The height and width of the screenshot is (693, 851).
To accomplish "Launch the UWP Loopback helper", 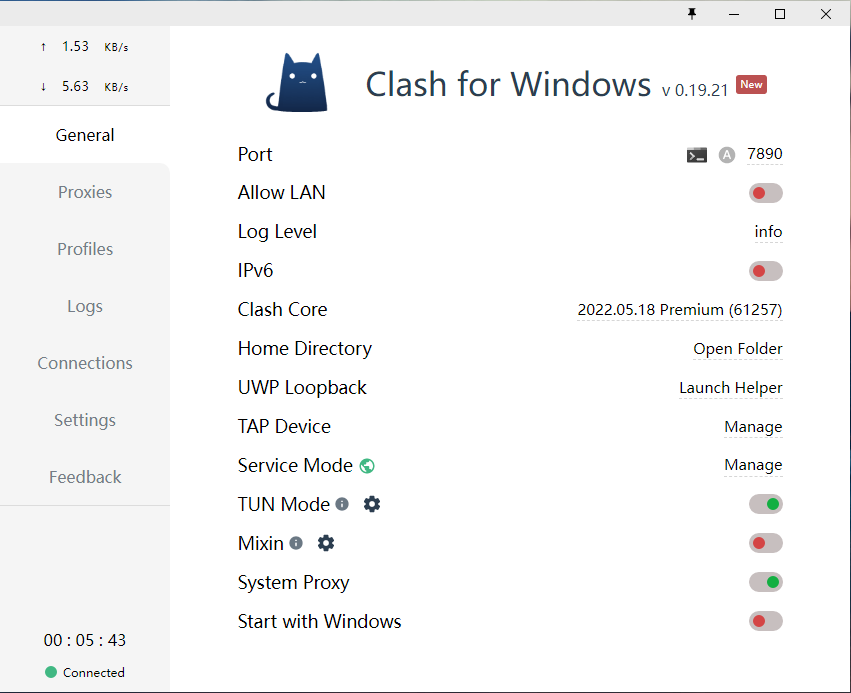I will tap(731, 388).
